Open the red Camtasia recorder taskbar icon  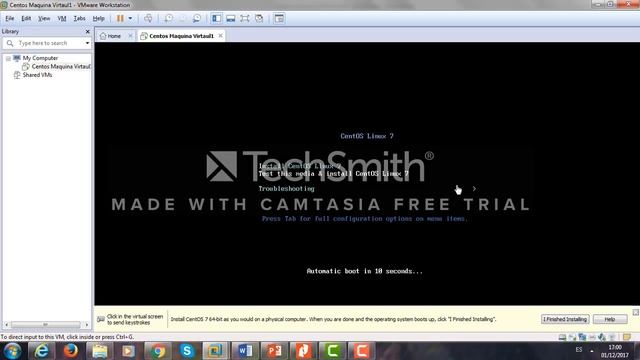[361, 351]
